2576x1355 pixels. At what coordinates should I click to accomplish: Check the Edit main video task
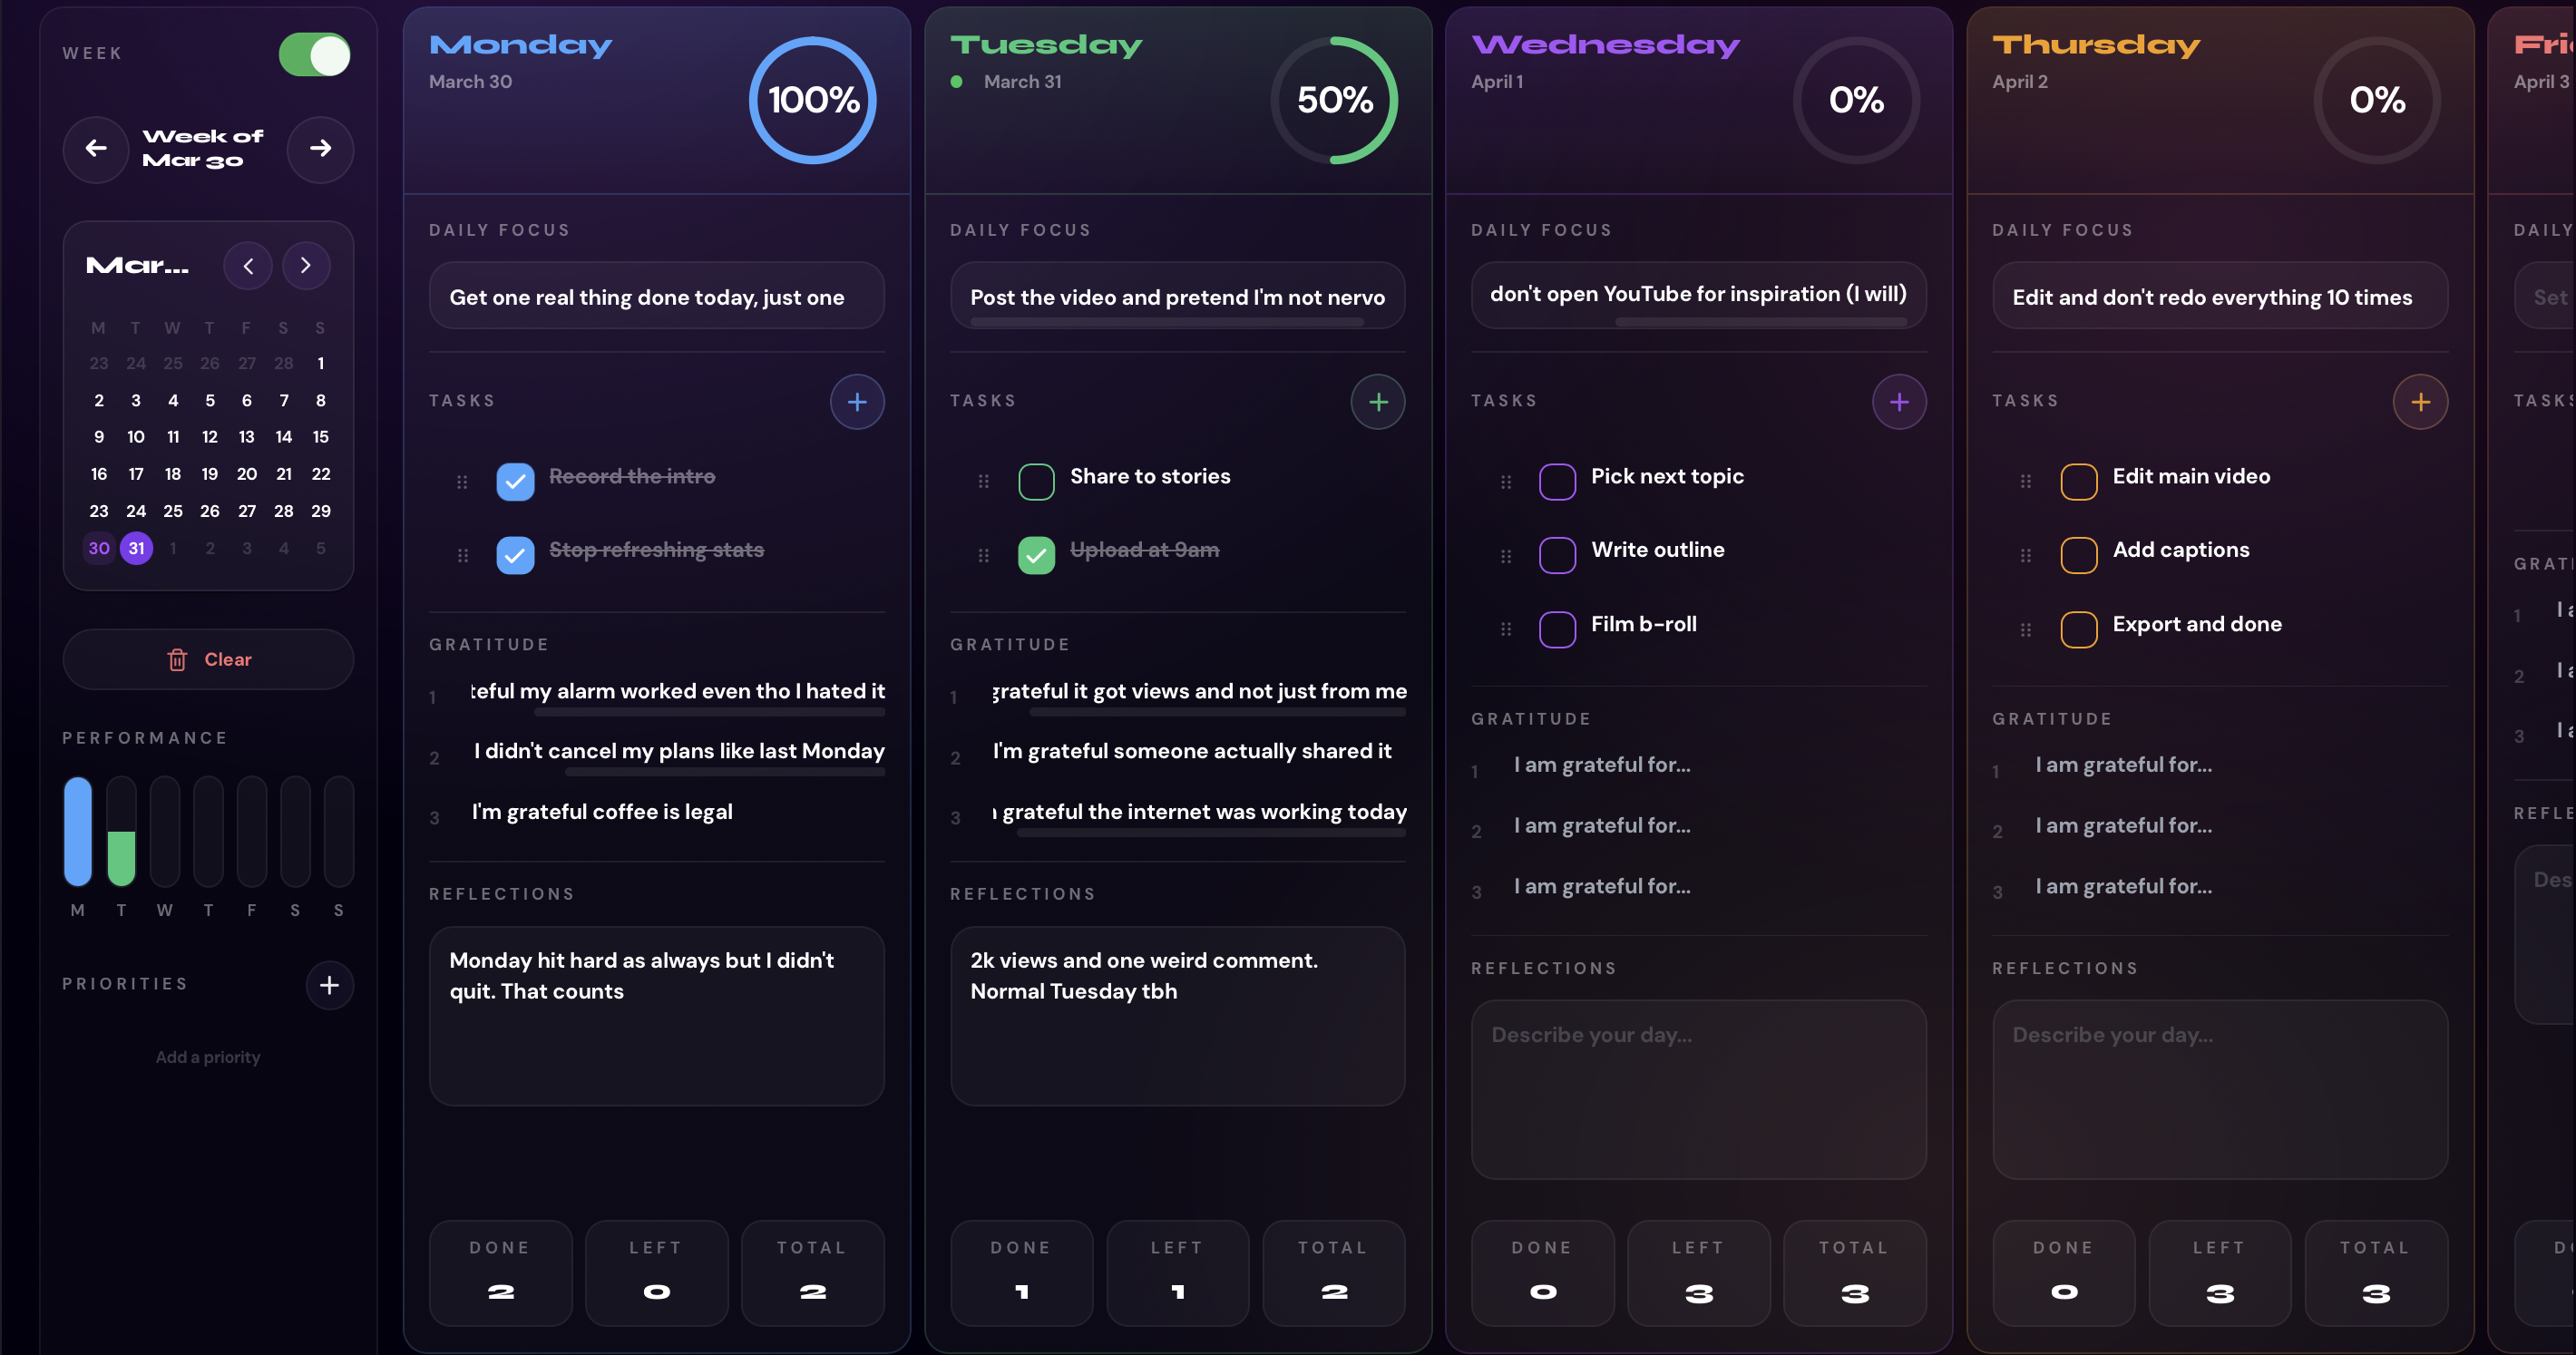point(2078,481)
